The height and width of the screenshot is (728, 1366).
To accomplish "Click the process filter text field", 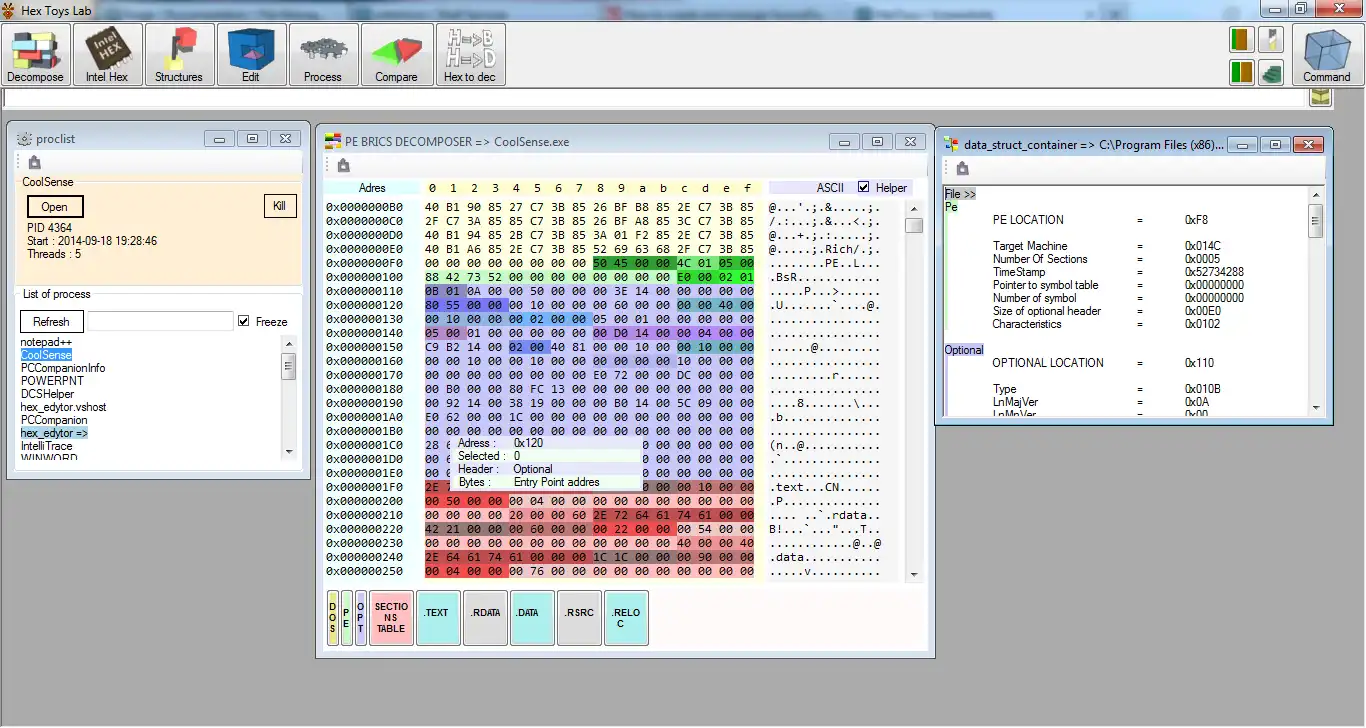I will point(160,321).
